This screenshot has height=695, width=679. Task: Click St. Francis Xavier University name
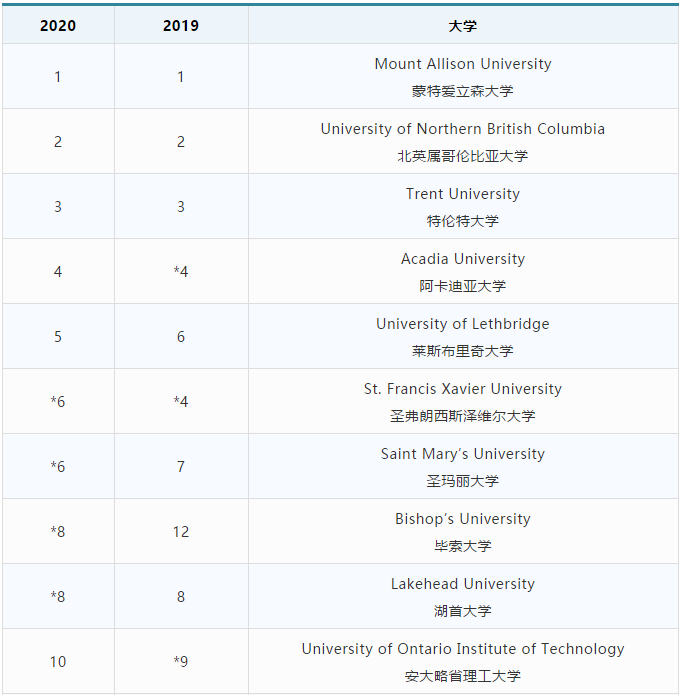(463, 389)
